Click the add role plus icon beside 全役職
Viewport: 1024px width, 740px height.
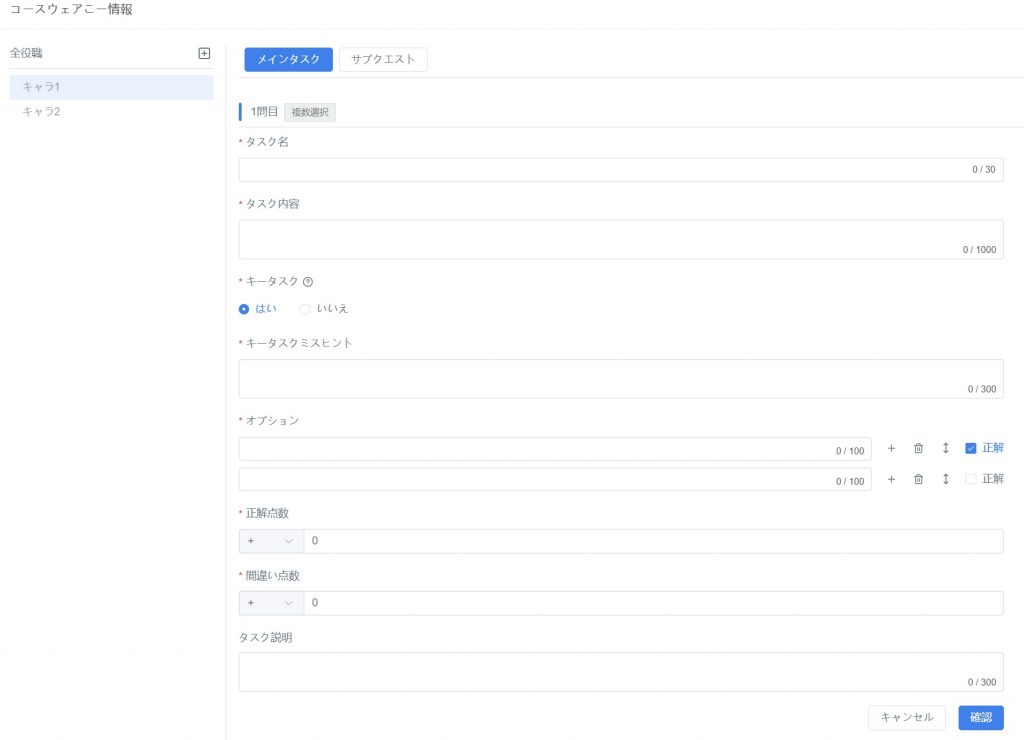coord(204,53)
